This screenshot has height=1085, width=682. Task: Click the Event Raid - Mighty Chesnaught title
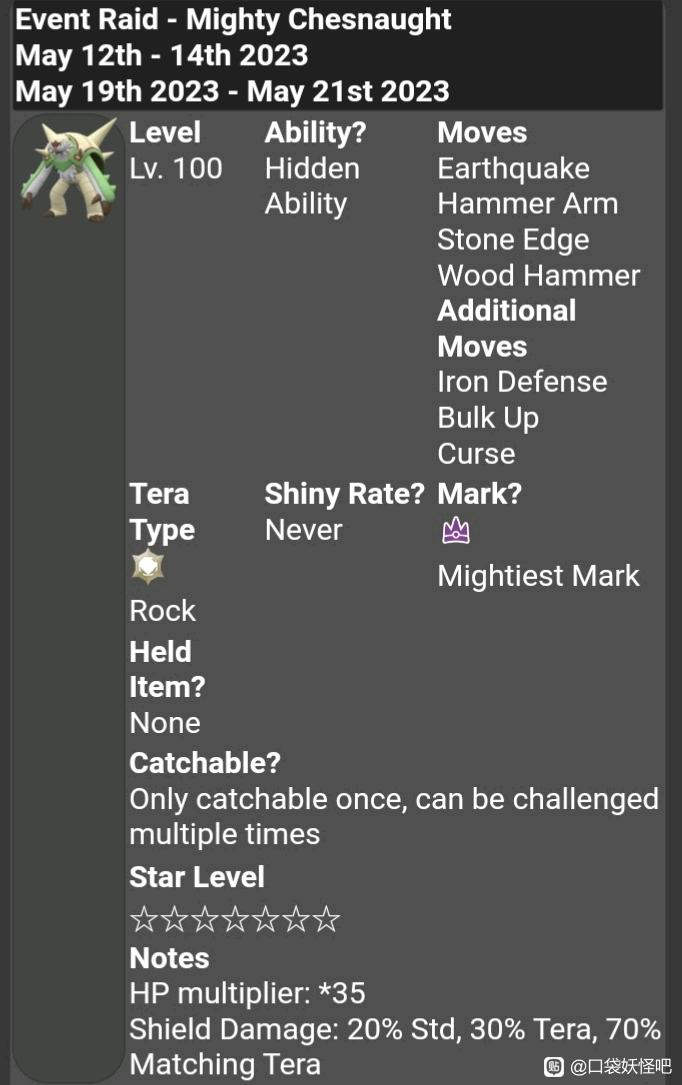coord(233,20)
